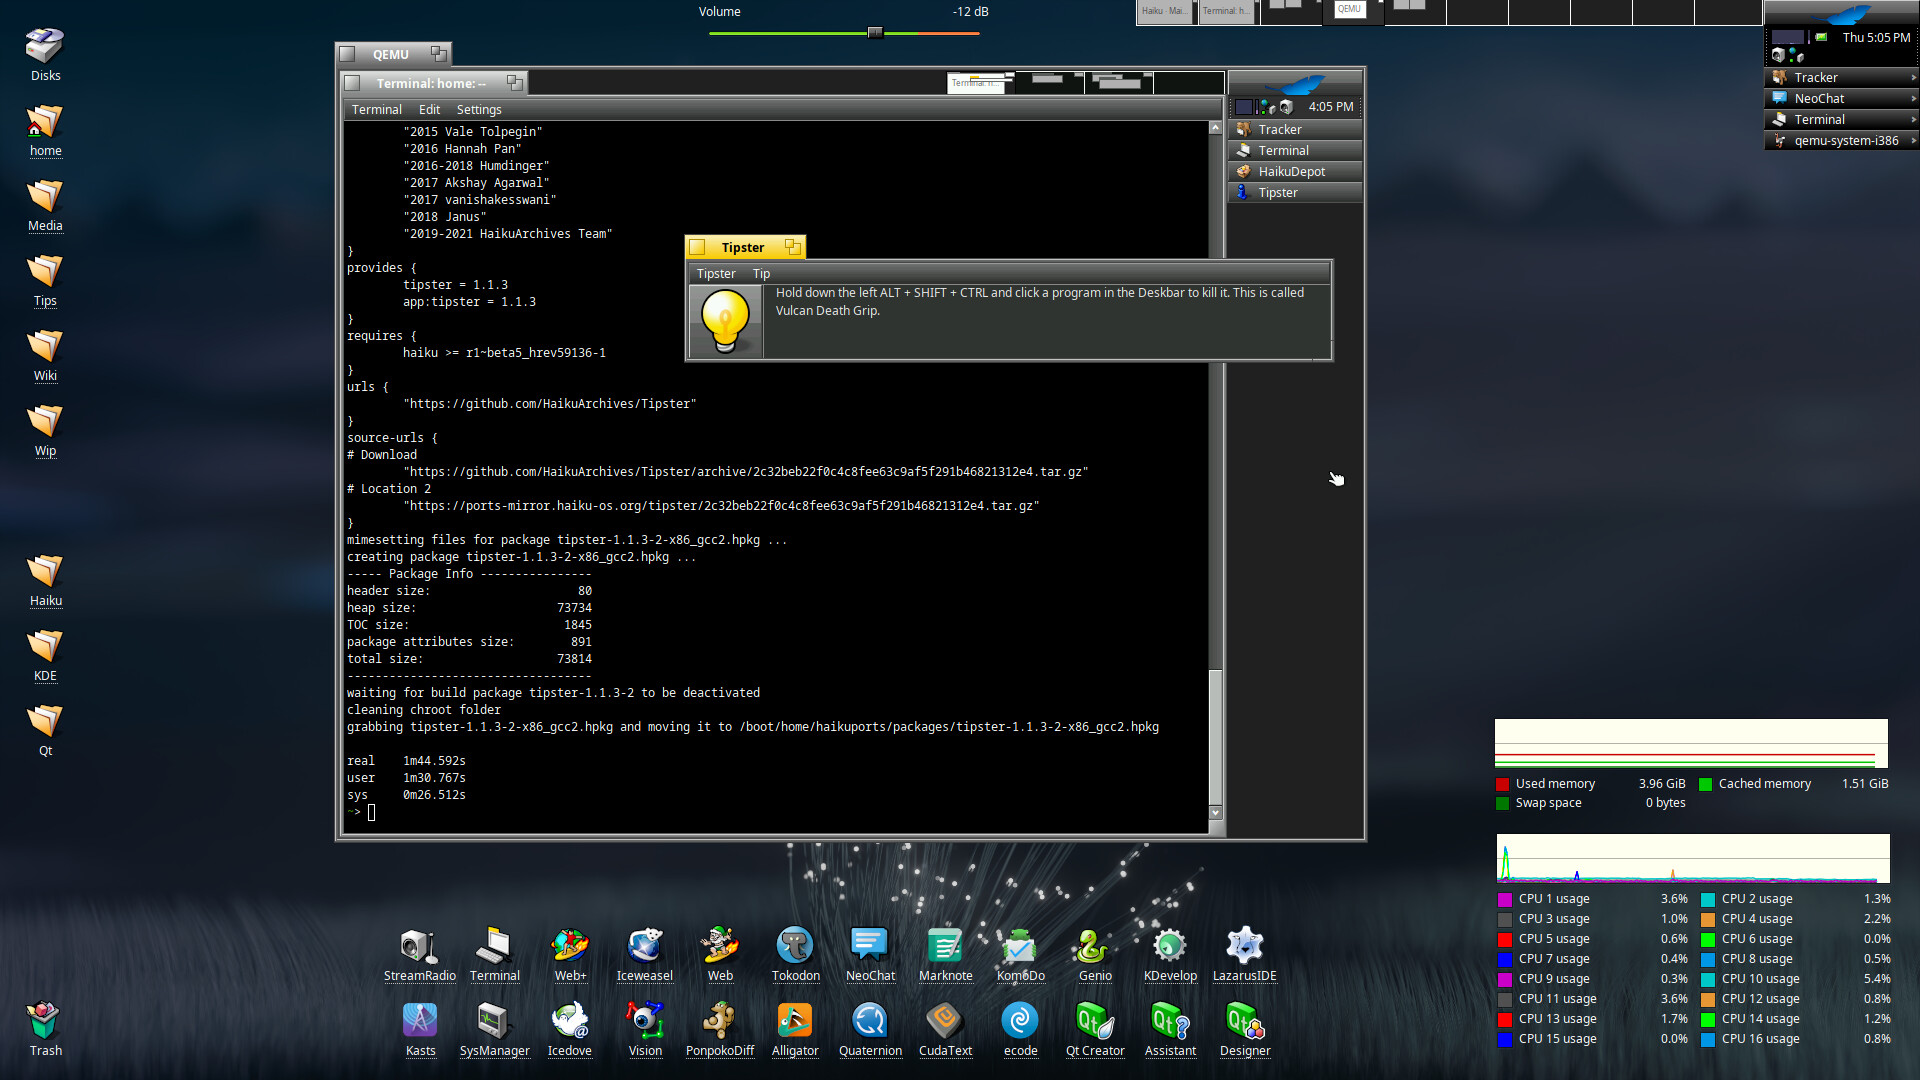
Task: Open the Qt Creator icon
Action: click(1094, 1021)
